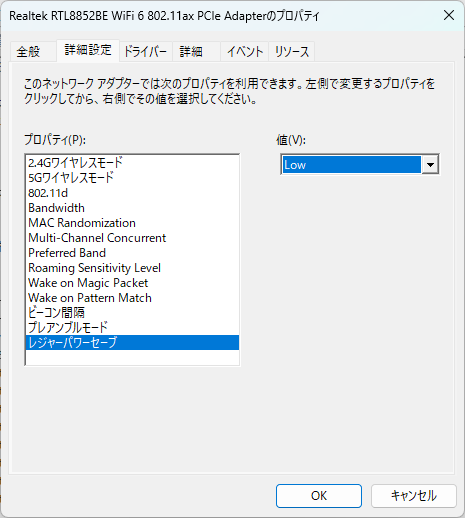465x518 pixels.
Task: Select Multi-Channel Concurrent property
Action: point(132,238)
